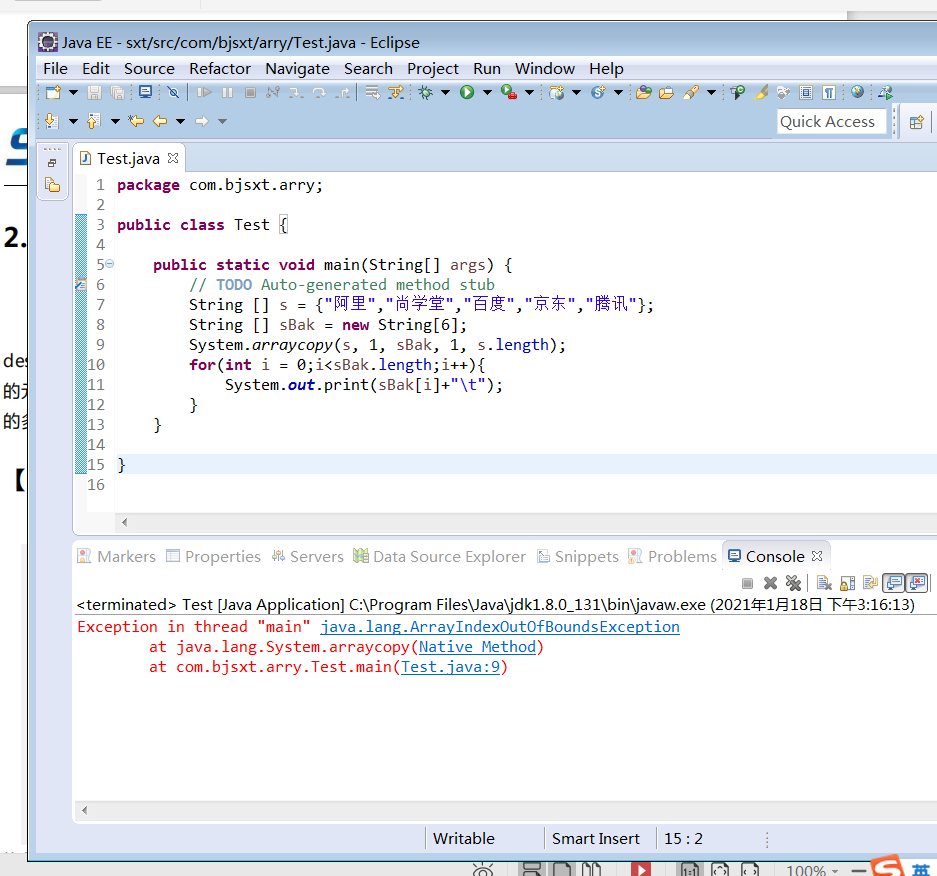Switch to the Snippets tab
This screenshot has width=937, height=876.
pyautogui.click(x=578, y=556)
